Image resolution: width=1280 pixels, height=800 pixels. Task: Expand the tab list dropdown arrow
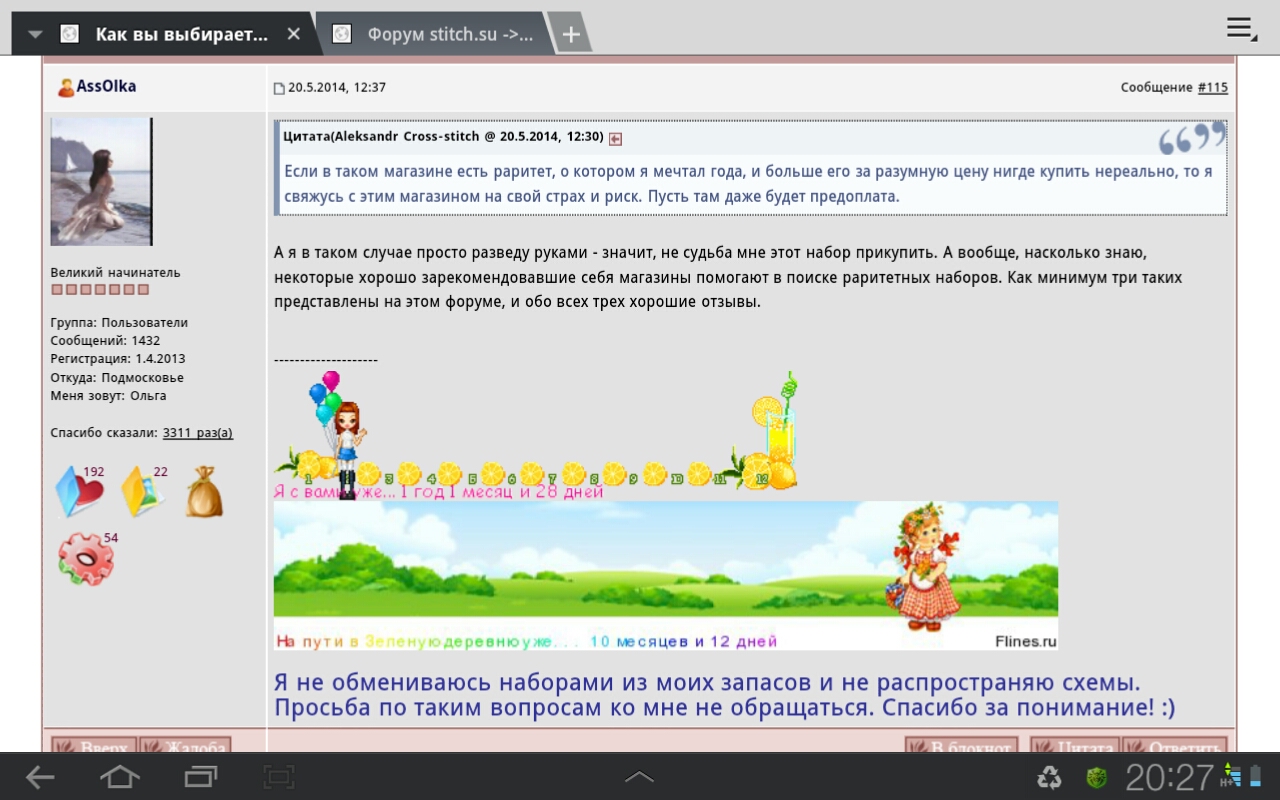[36, 34]
